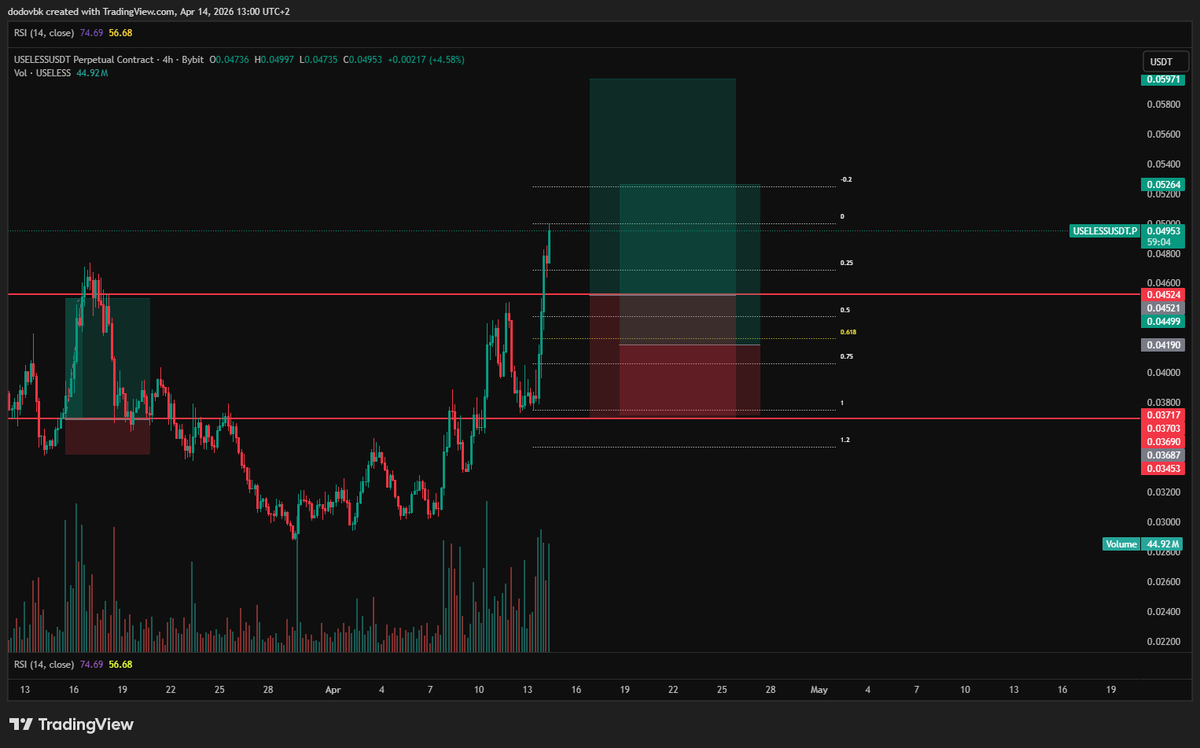Click the 0.03687 gray price label
The height and width of the screenshot is (748, 1200).
point(1162,455)
